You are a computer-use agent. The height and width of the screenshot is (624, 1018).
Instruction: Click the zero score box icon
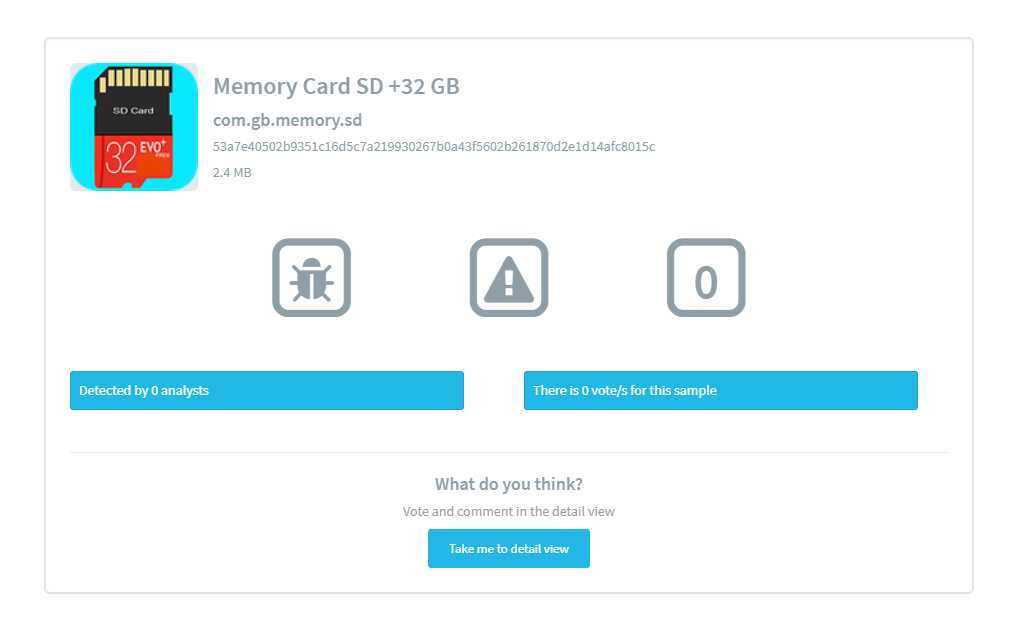pyautogui.click(x=706, y=278)
